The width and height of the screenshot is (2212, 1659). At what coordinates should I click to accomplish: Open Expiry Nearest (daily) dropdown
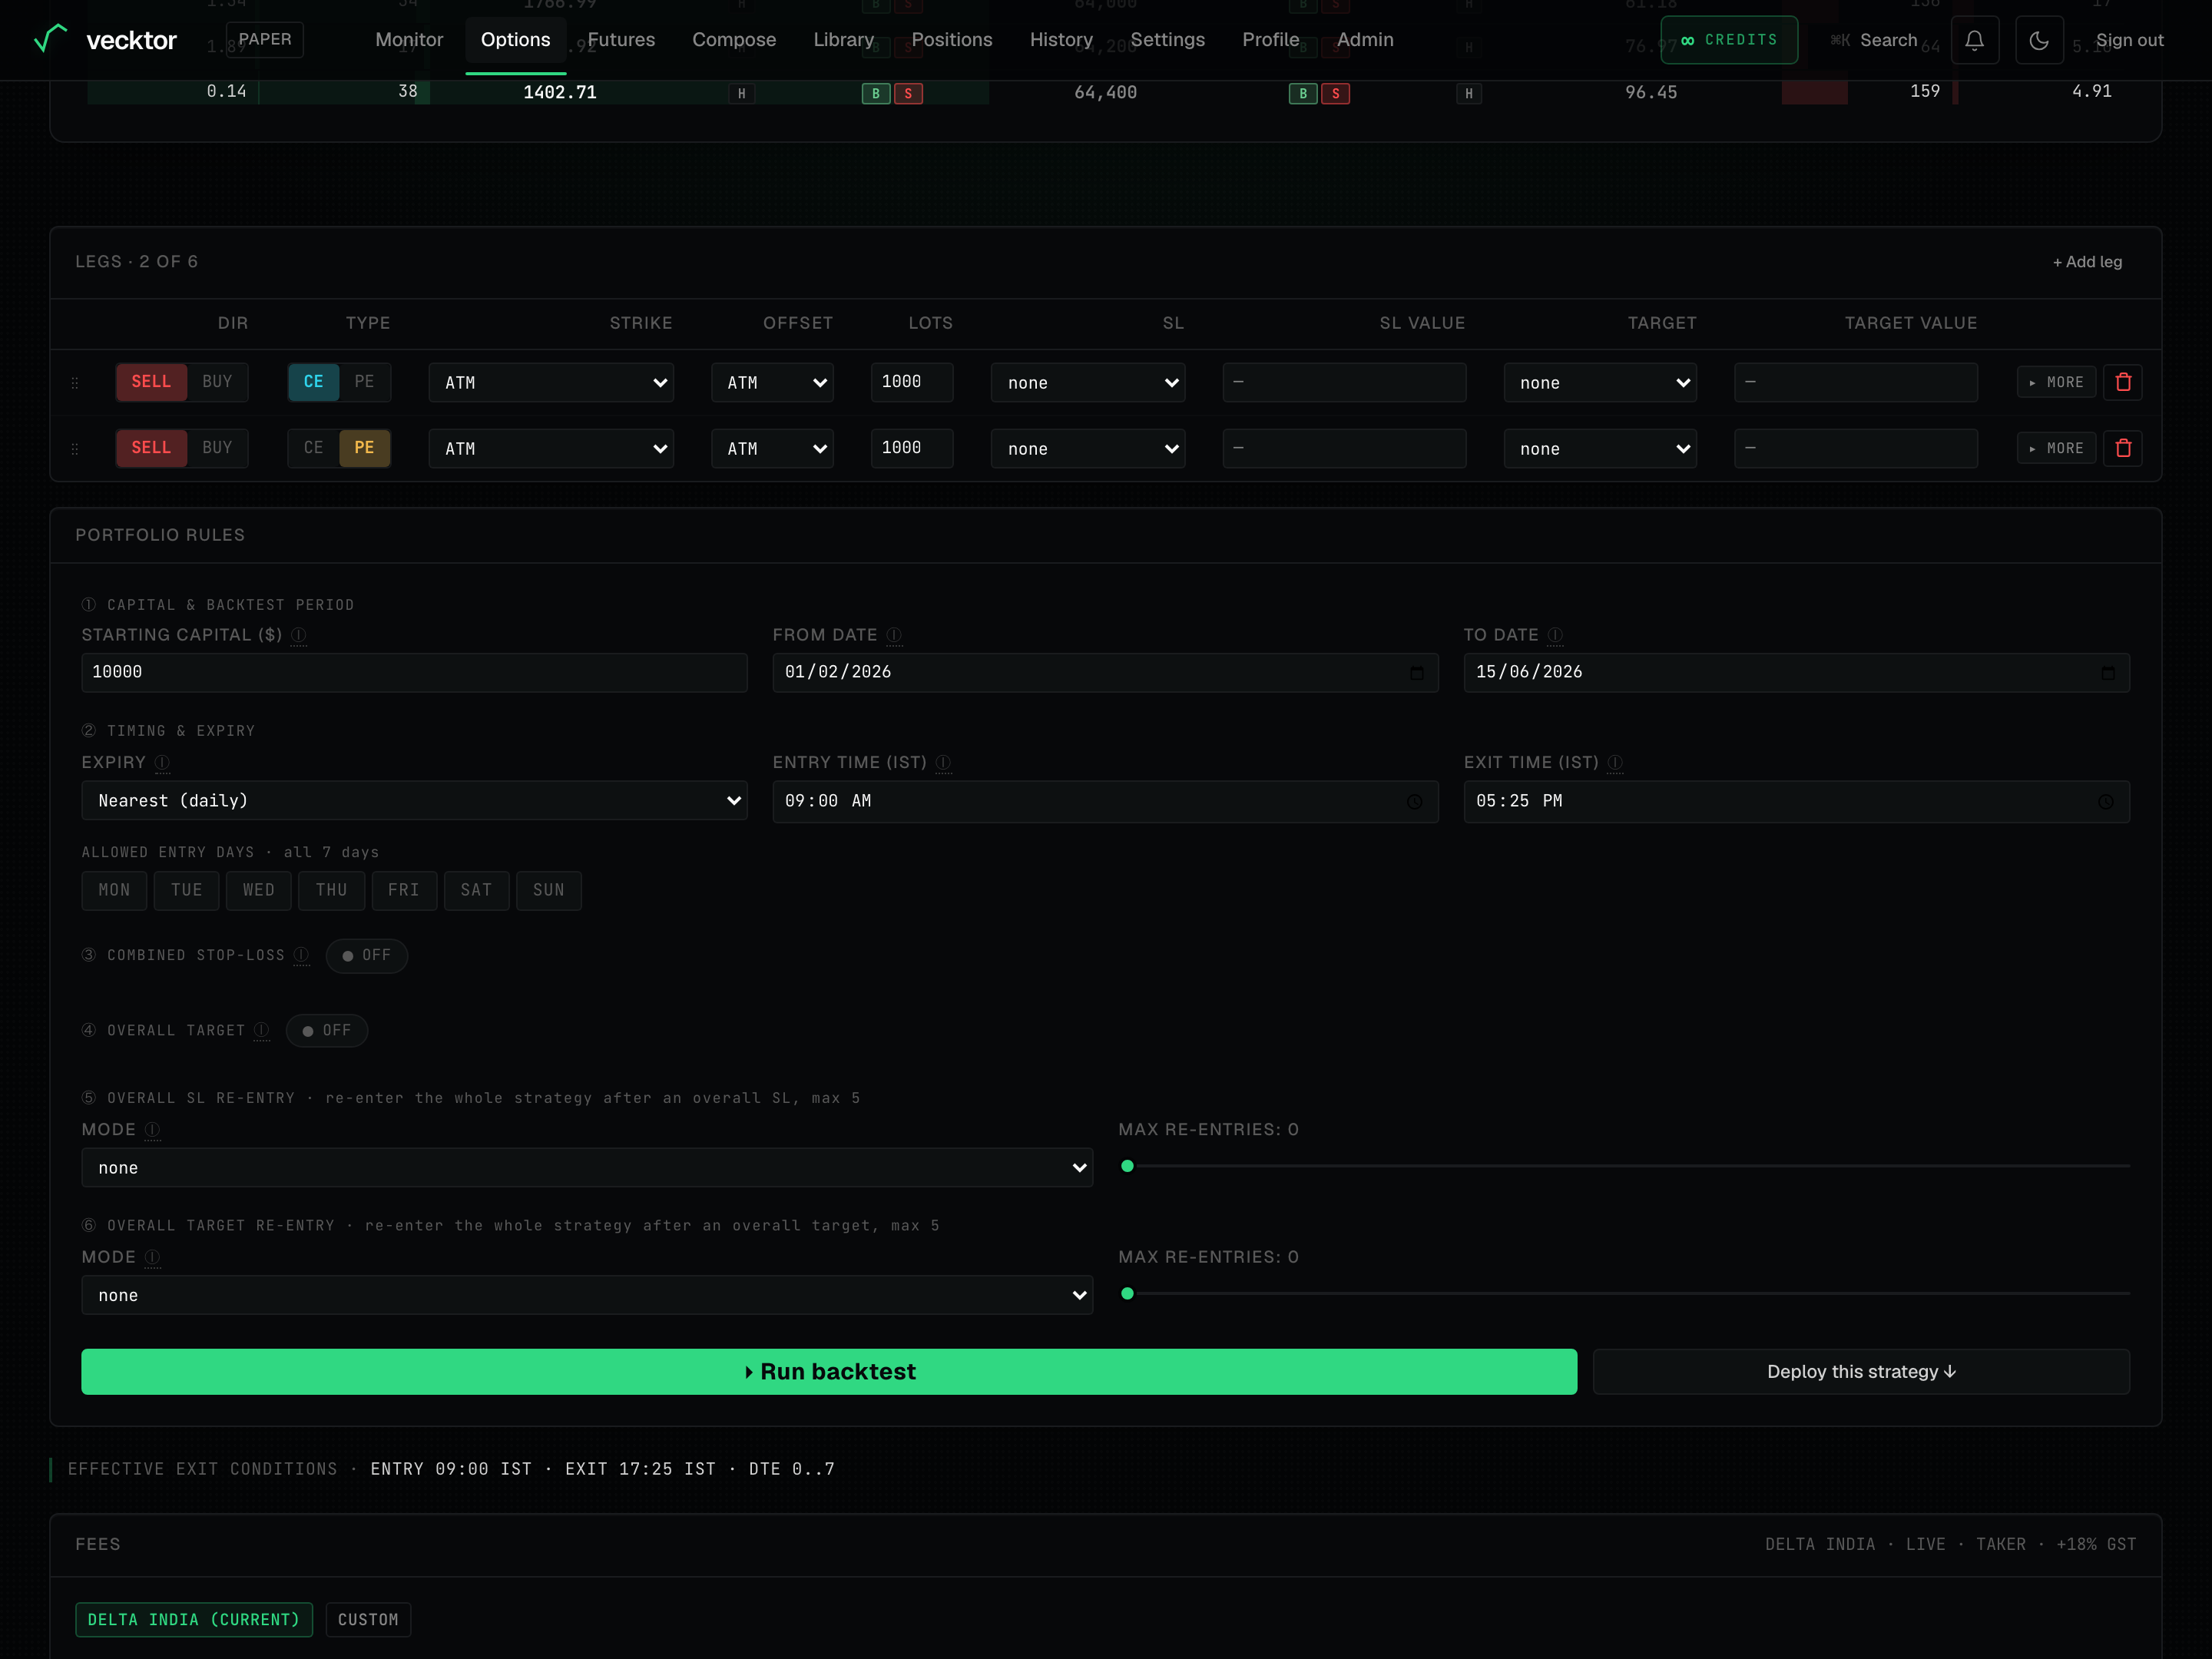414,800
